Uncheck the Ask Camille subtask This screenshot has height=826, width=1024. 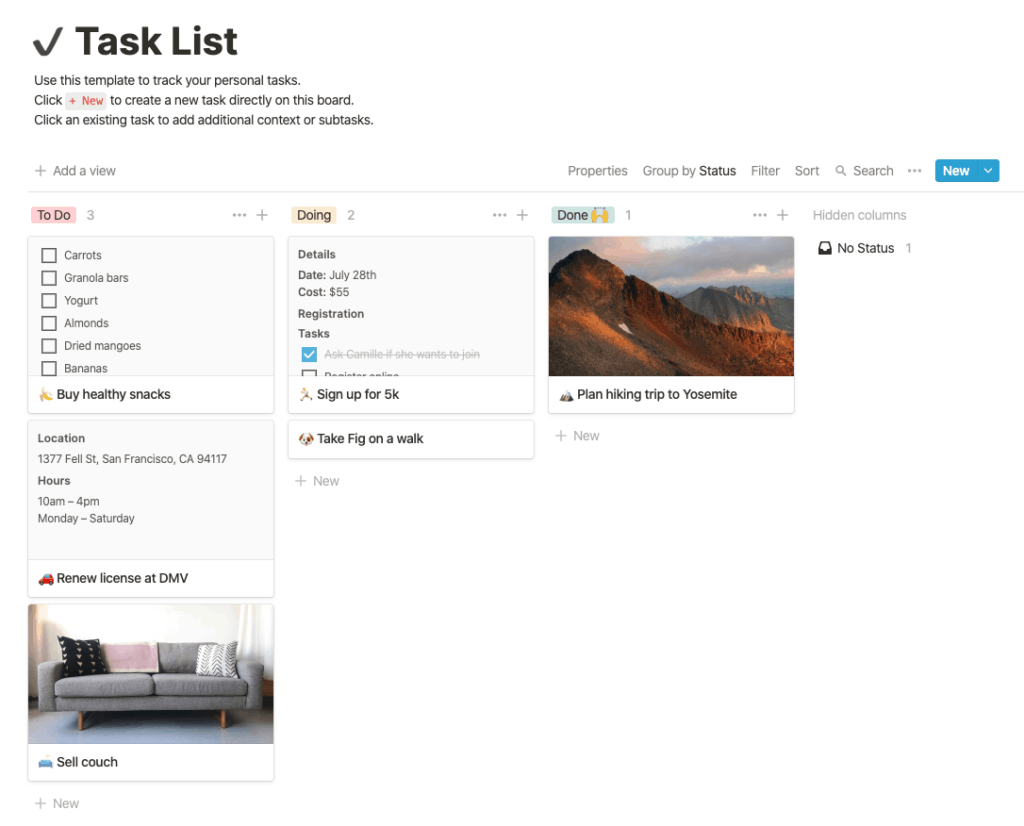309,354
